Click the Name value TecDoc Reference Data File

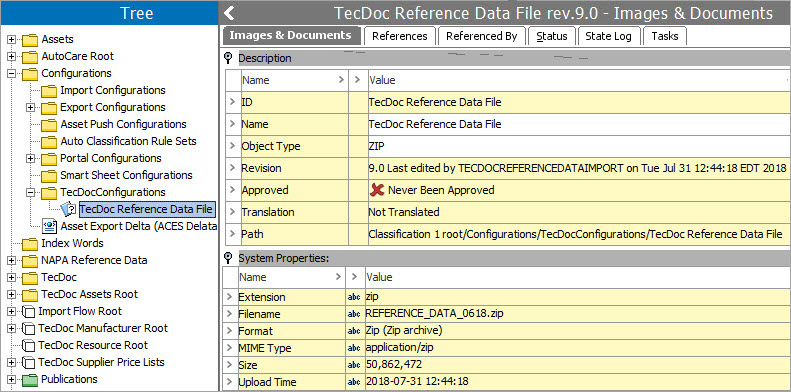coord(435,124)
